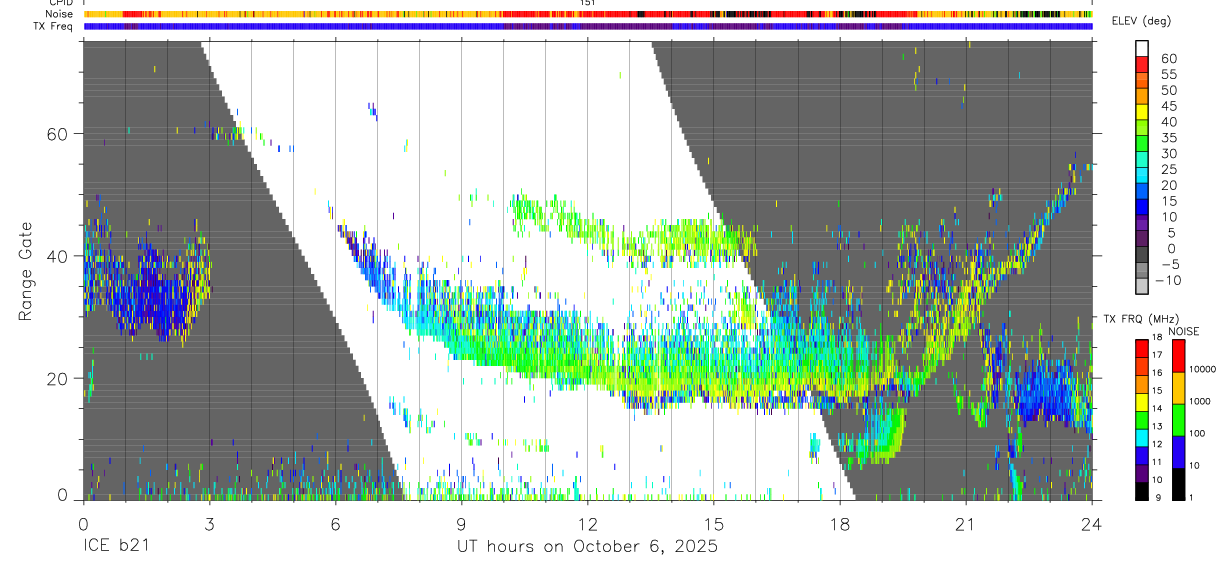Click the '151' CPID value at top
The height and width of the screenshot is (567, 1228).
coord(588,4)
